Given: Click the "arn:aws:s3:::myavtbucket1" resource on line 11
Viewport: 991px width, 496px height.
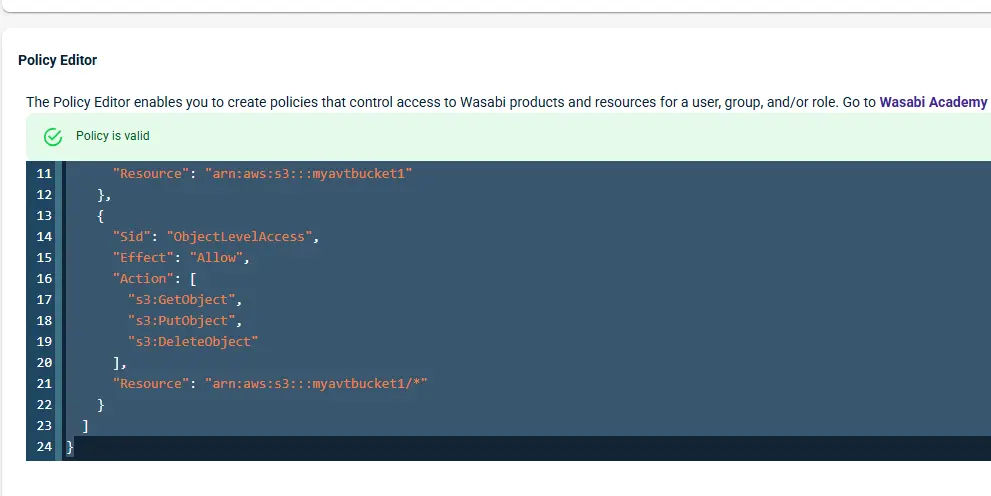Looking at the screenshot, I should pyautogui.click(x=308, y=173).
